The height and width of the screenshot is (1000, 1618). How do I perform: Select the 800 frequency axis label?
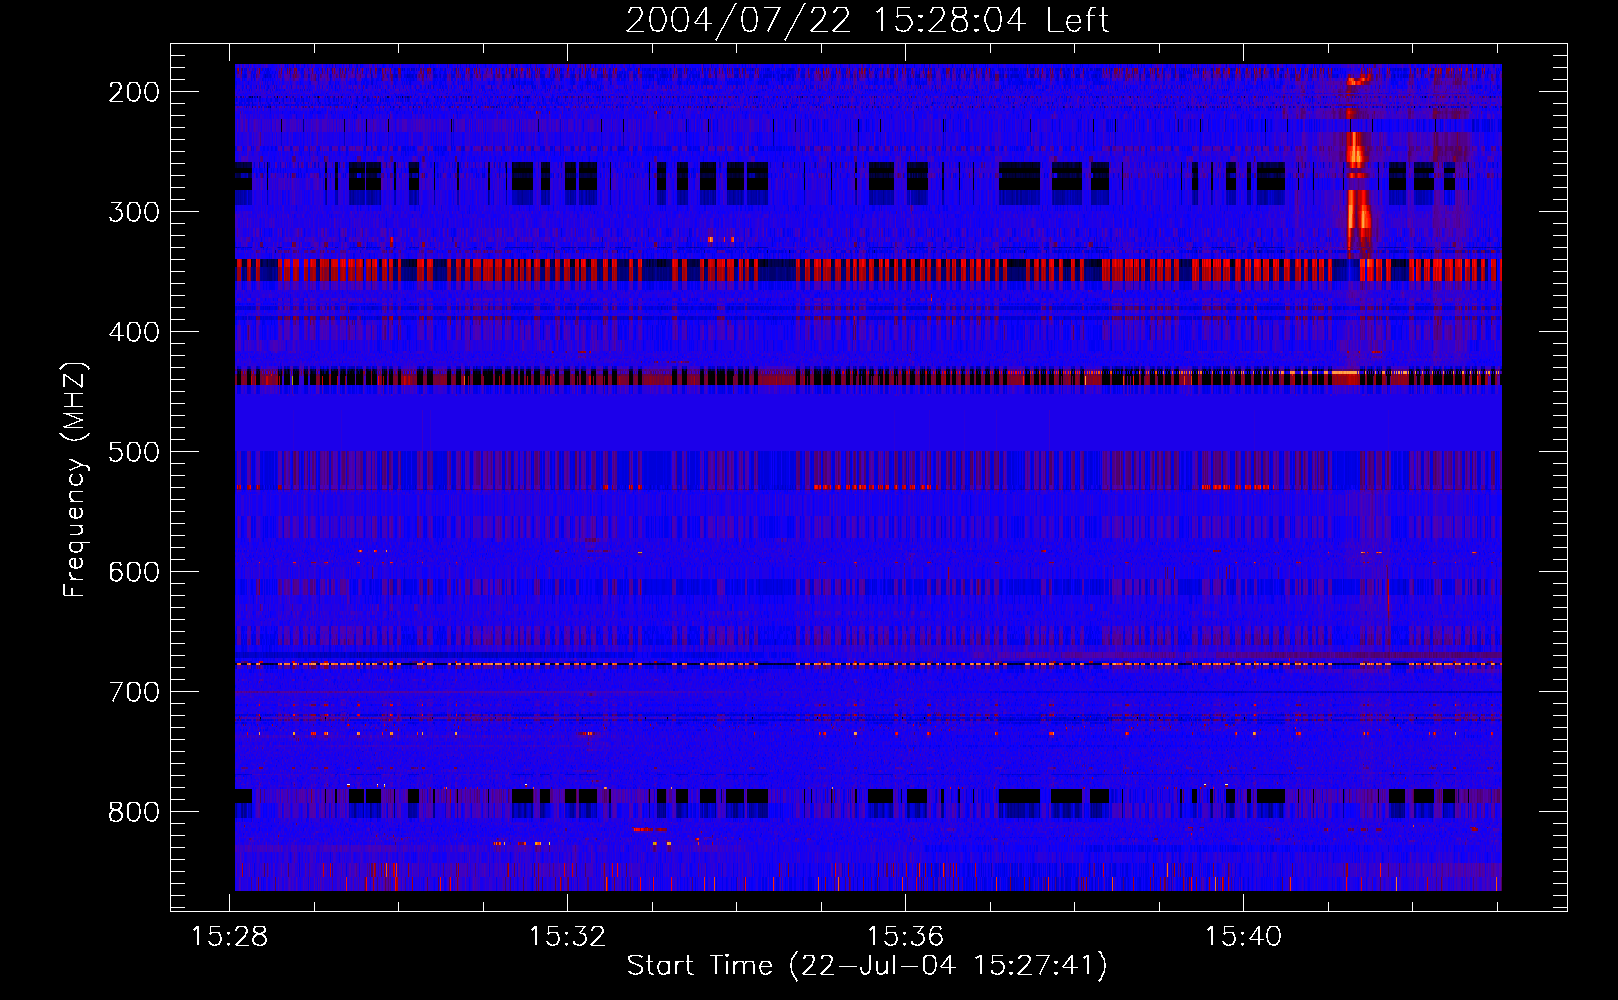[x=134, y=811]
